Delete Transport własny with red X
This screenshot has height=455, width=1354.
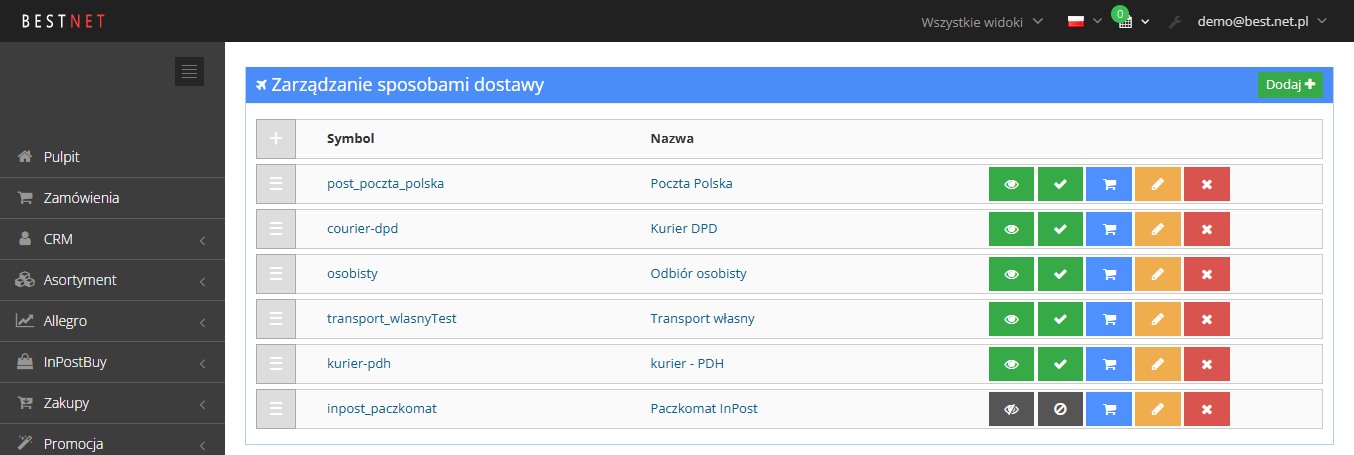(1207, 319)
